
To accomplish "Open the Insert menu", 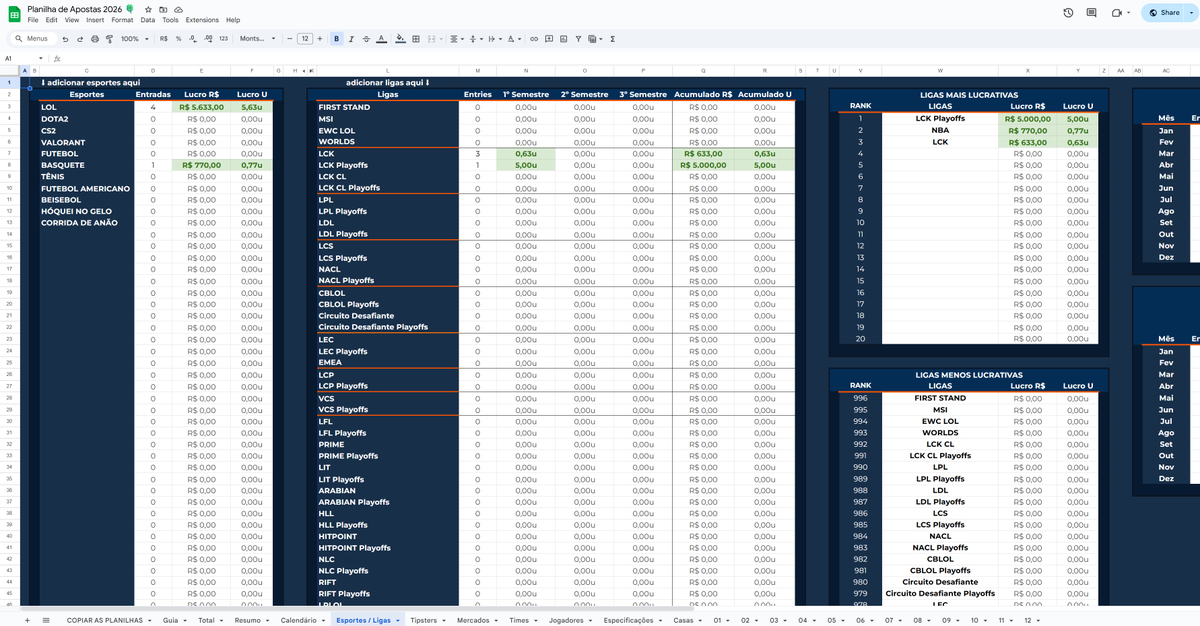I will [x=95, y=20].
